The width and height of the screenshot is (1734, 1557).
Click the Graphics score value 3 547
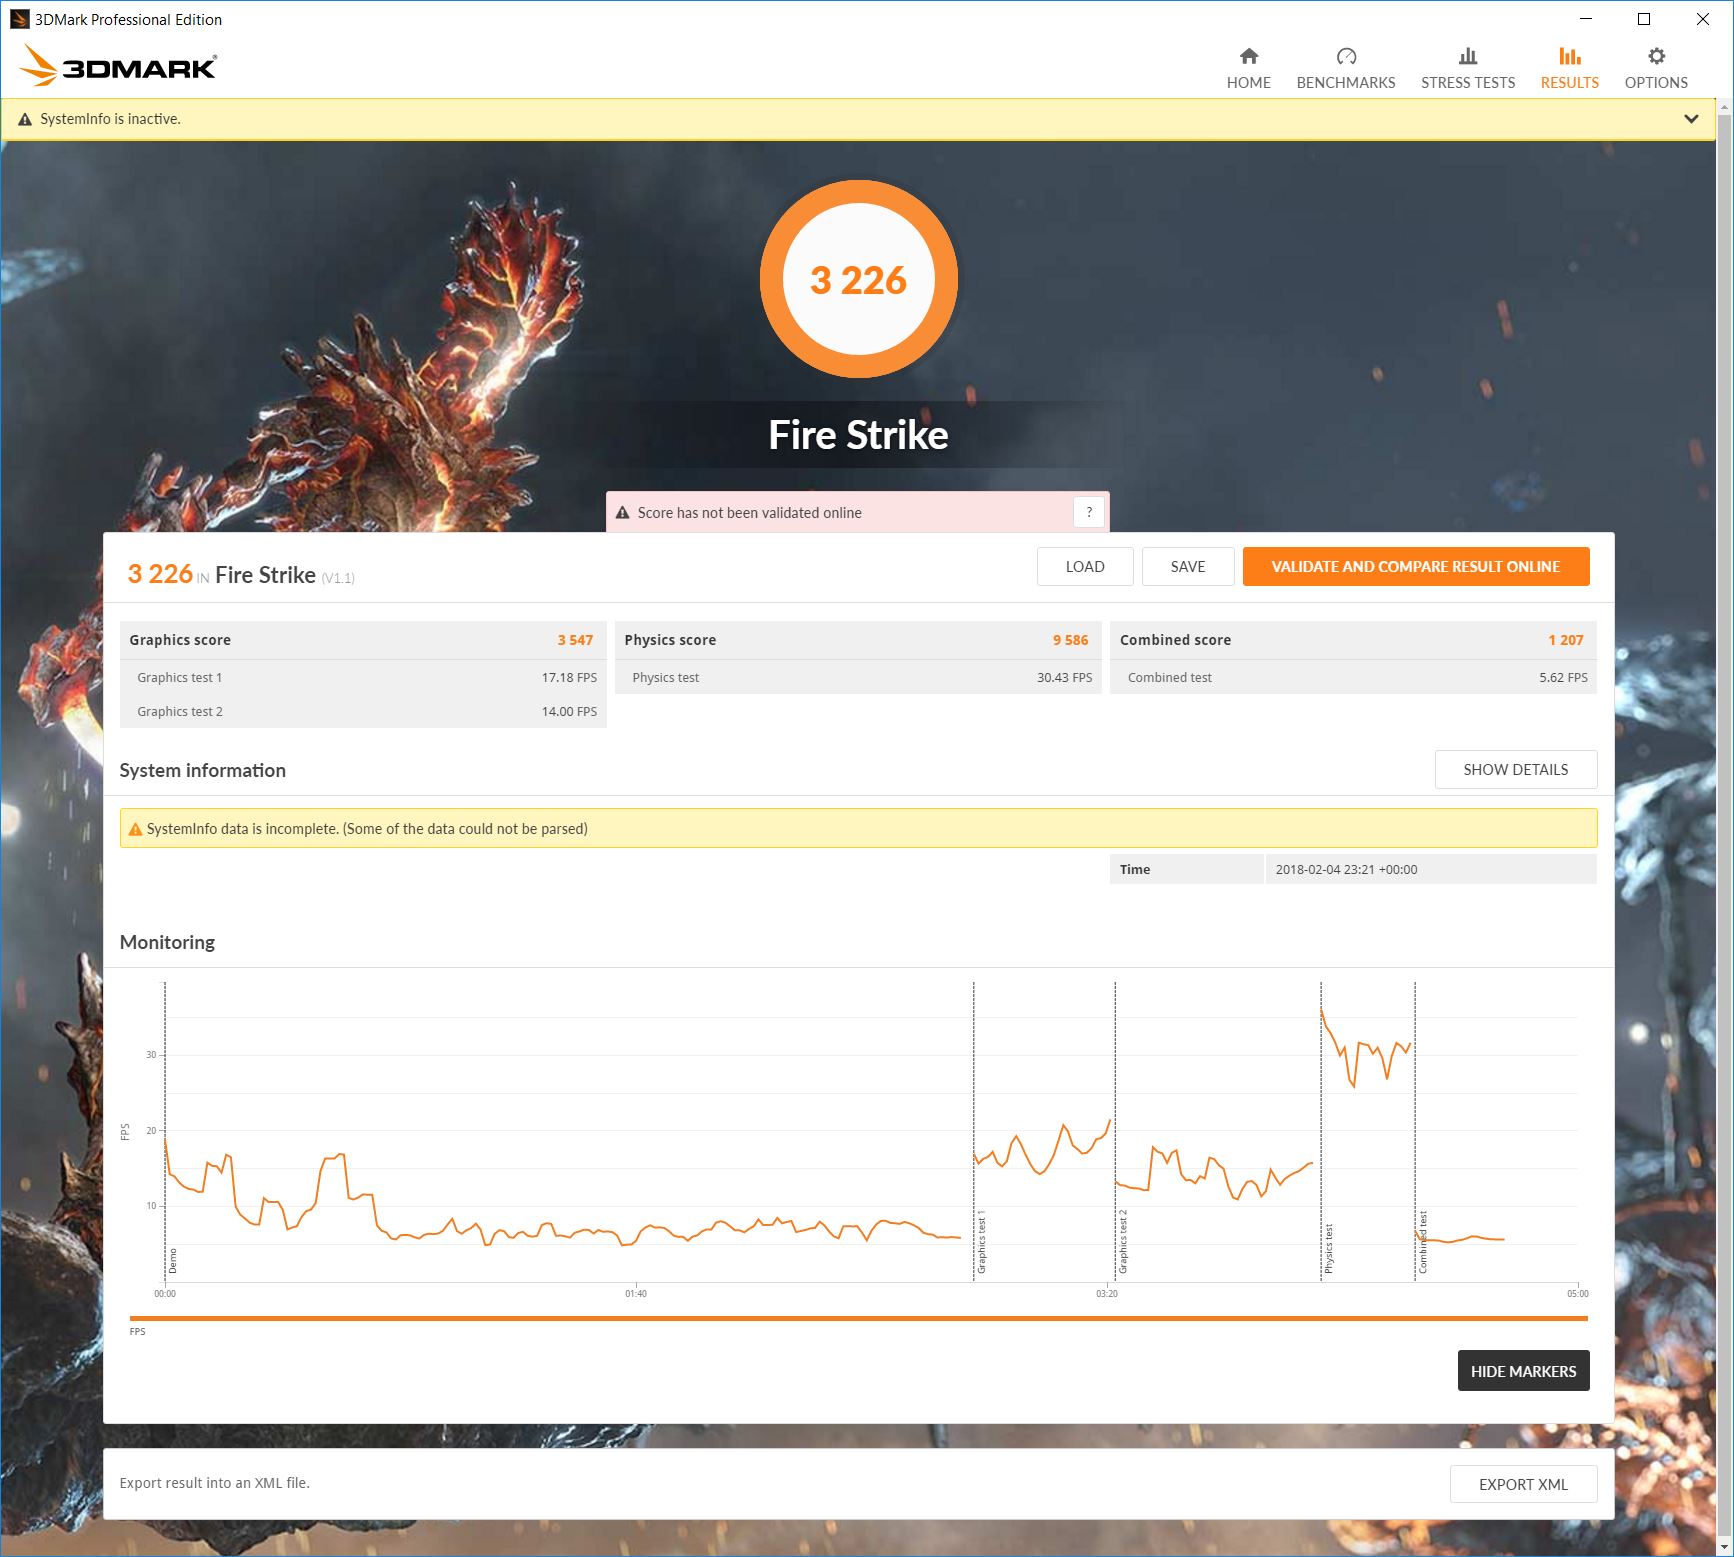[x=575, y=640]
